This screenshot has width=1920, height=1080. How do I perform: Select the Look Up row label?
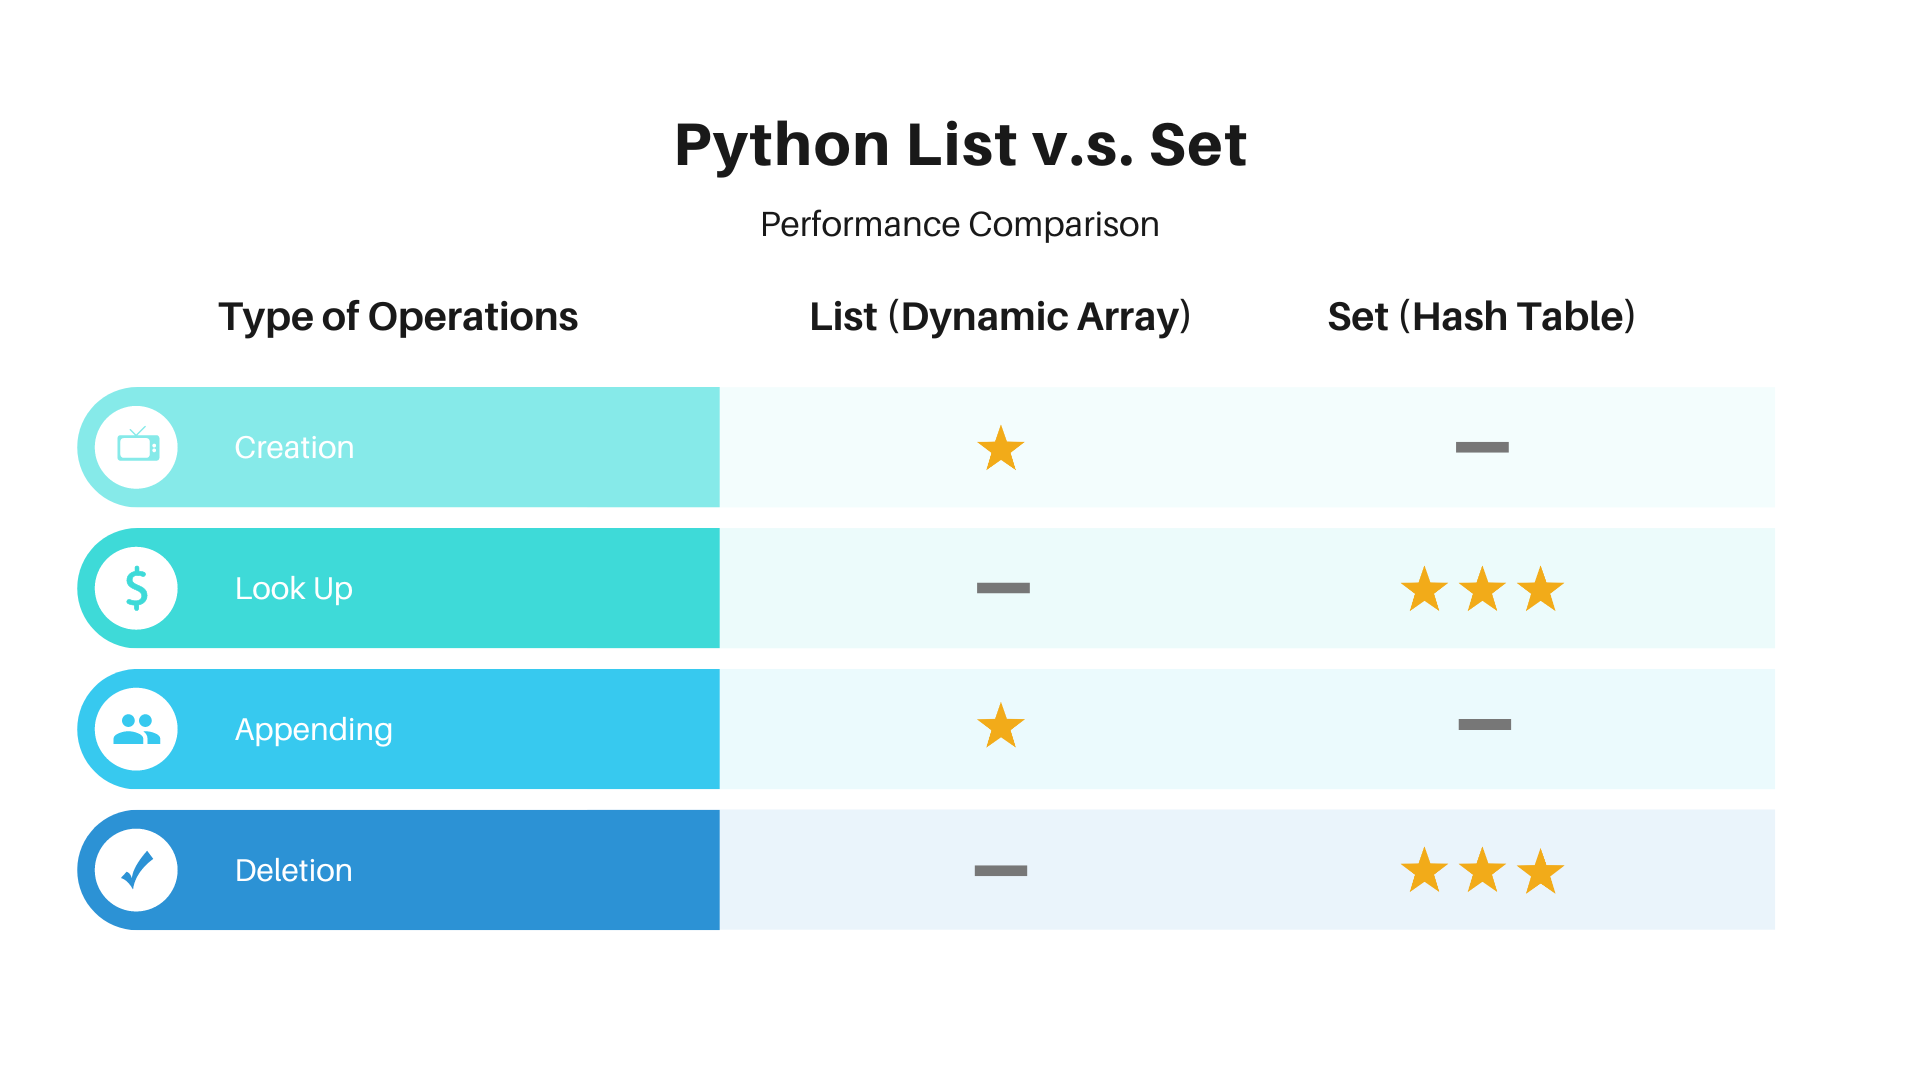293,588
